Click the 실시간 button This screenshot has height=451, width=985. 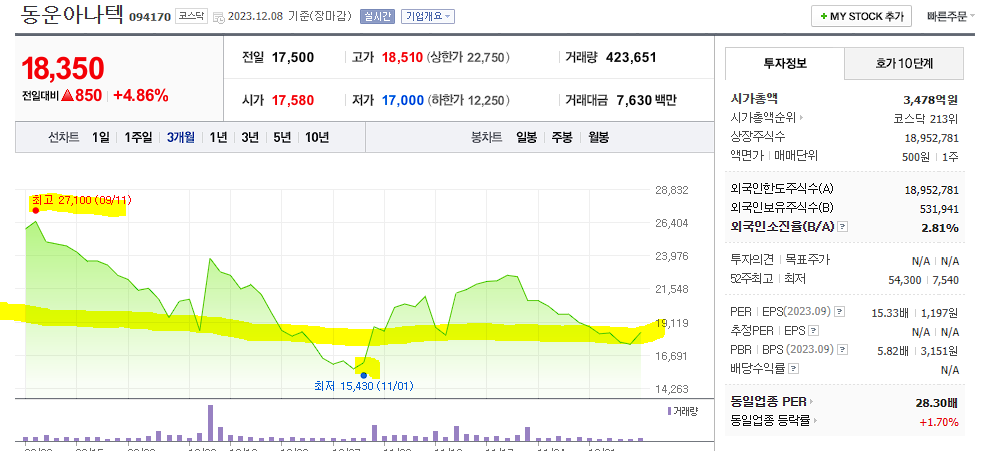click(377, 17)
